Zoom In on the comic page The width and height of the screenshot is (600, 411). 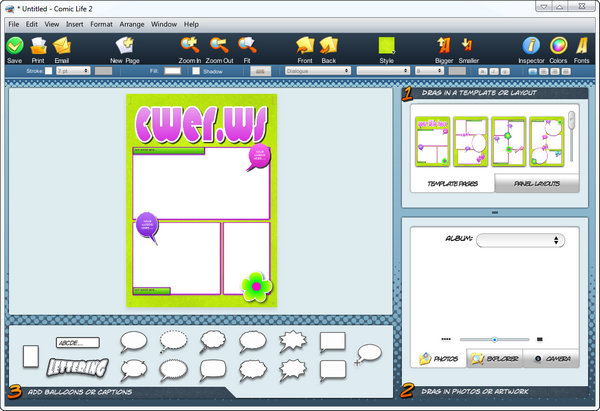point(189,45)
